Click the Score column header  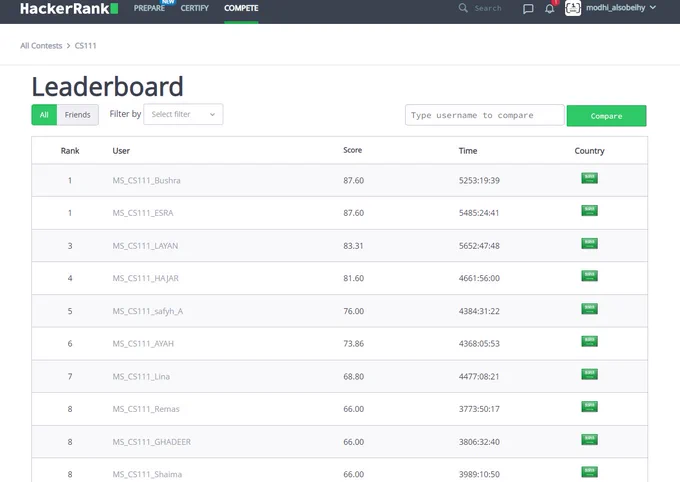(x=353, y=150)
